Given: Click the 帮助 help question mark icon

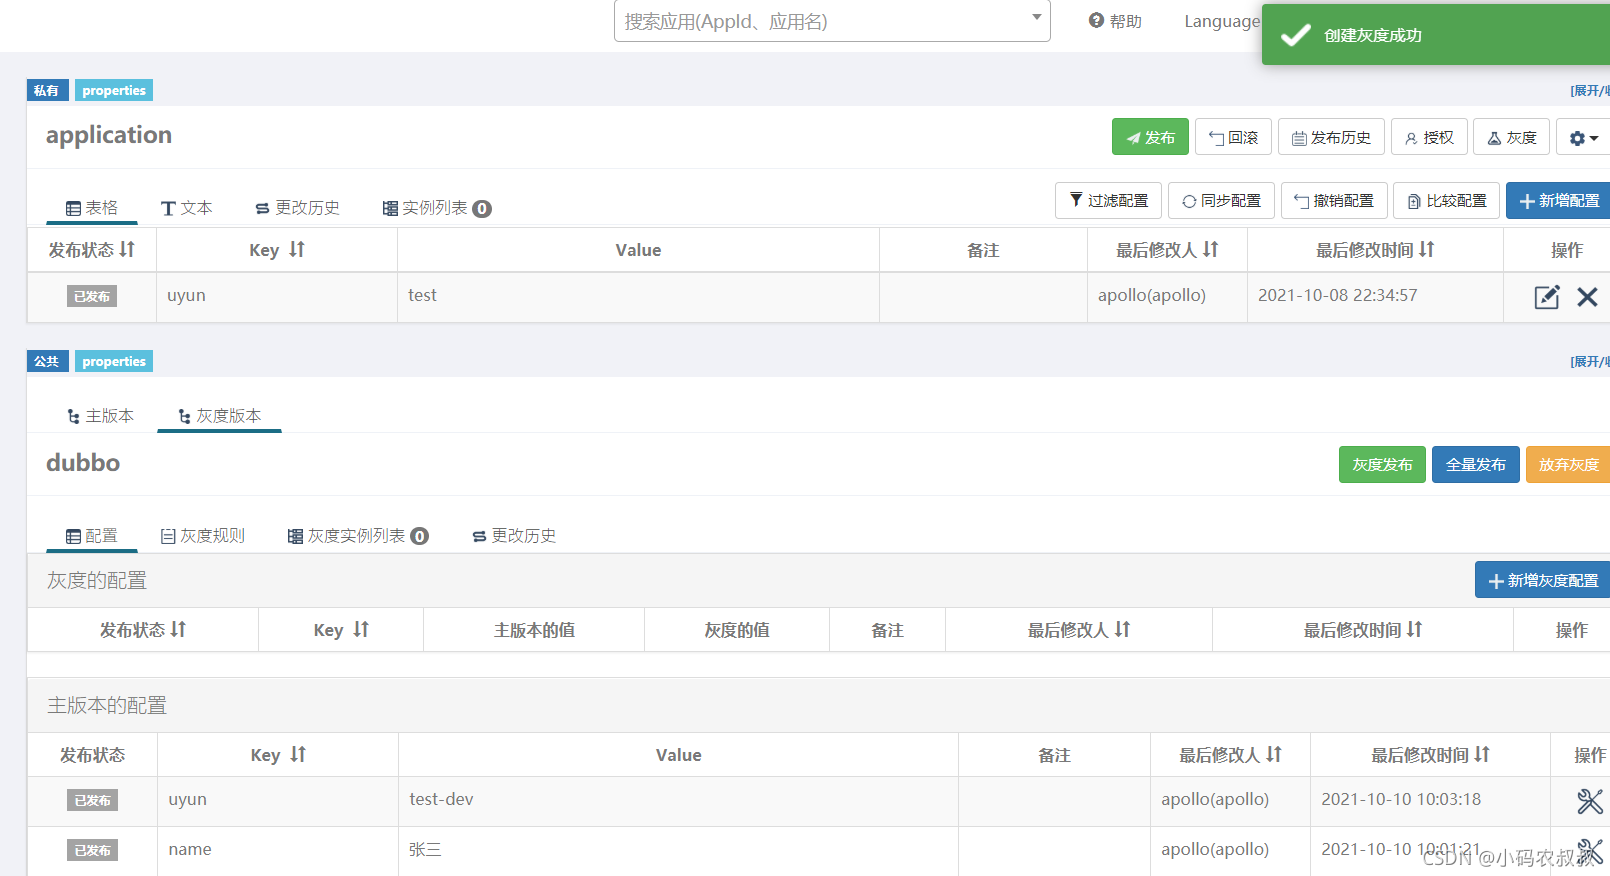Looking at the screenshot, I should [1096, 20].
